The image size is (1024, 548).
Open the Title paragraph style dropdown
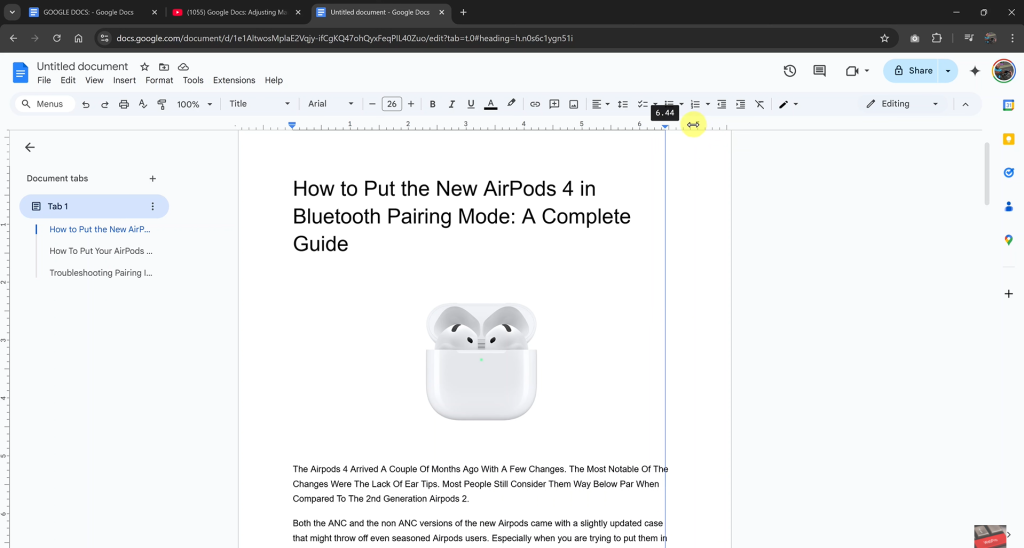[x=259, y=104]
